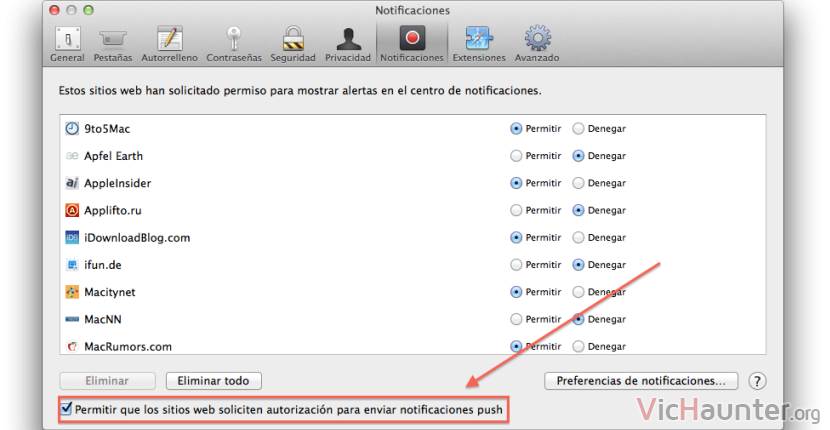Viewport: 830px width, 430px height.
Task: Select the Applifto.ru row name
Action: [113, 210]
